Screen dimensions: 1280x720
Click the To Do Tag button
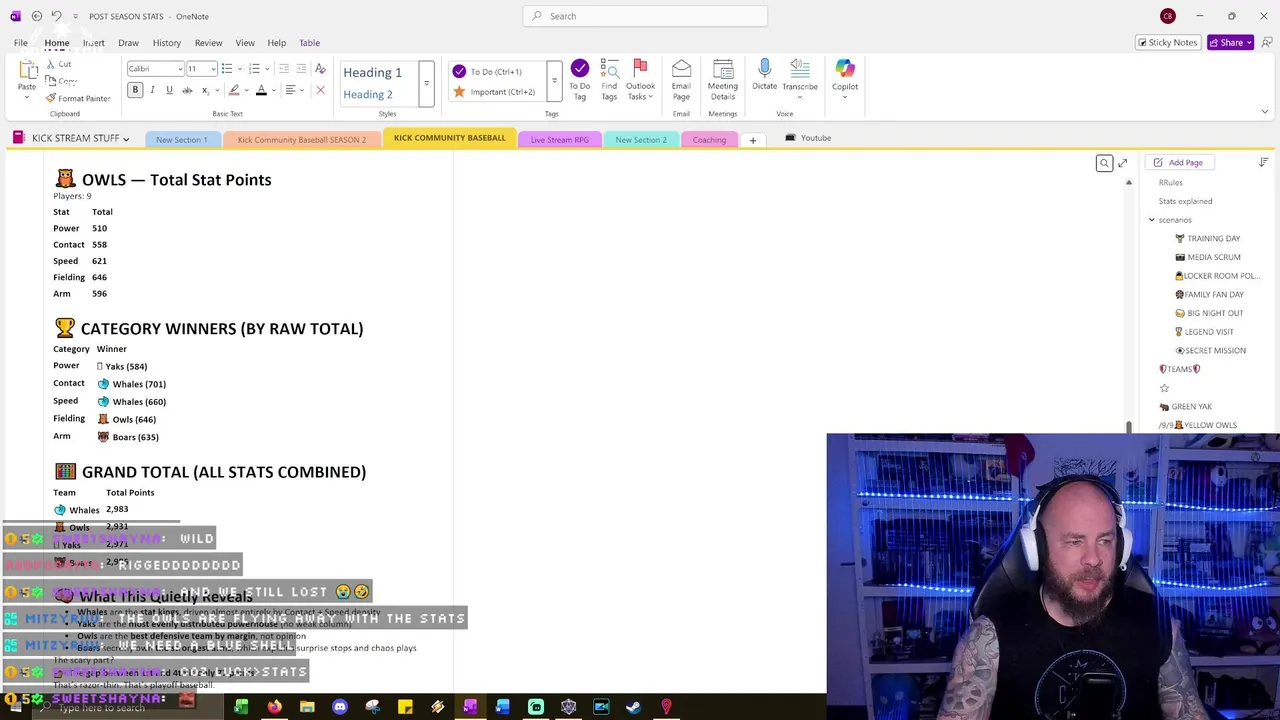pos(580,80)
